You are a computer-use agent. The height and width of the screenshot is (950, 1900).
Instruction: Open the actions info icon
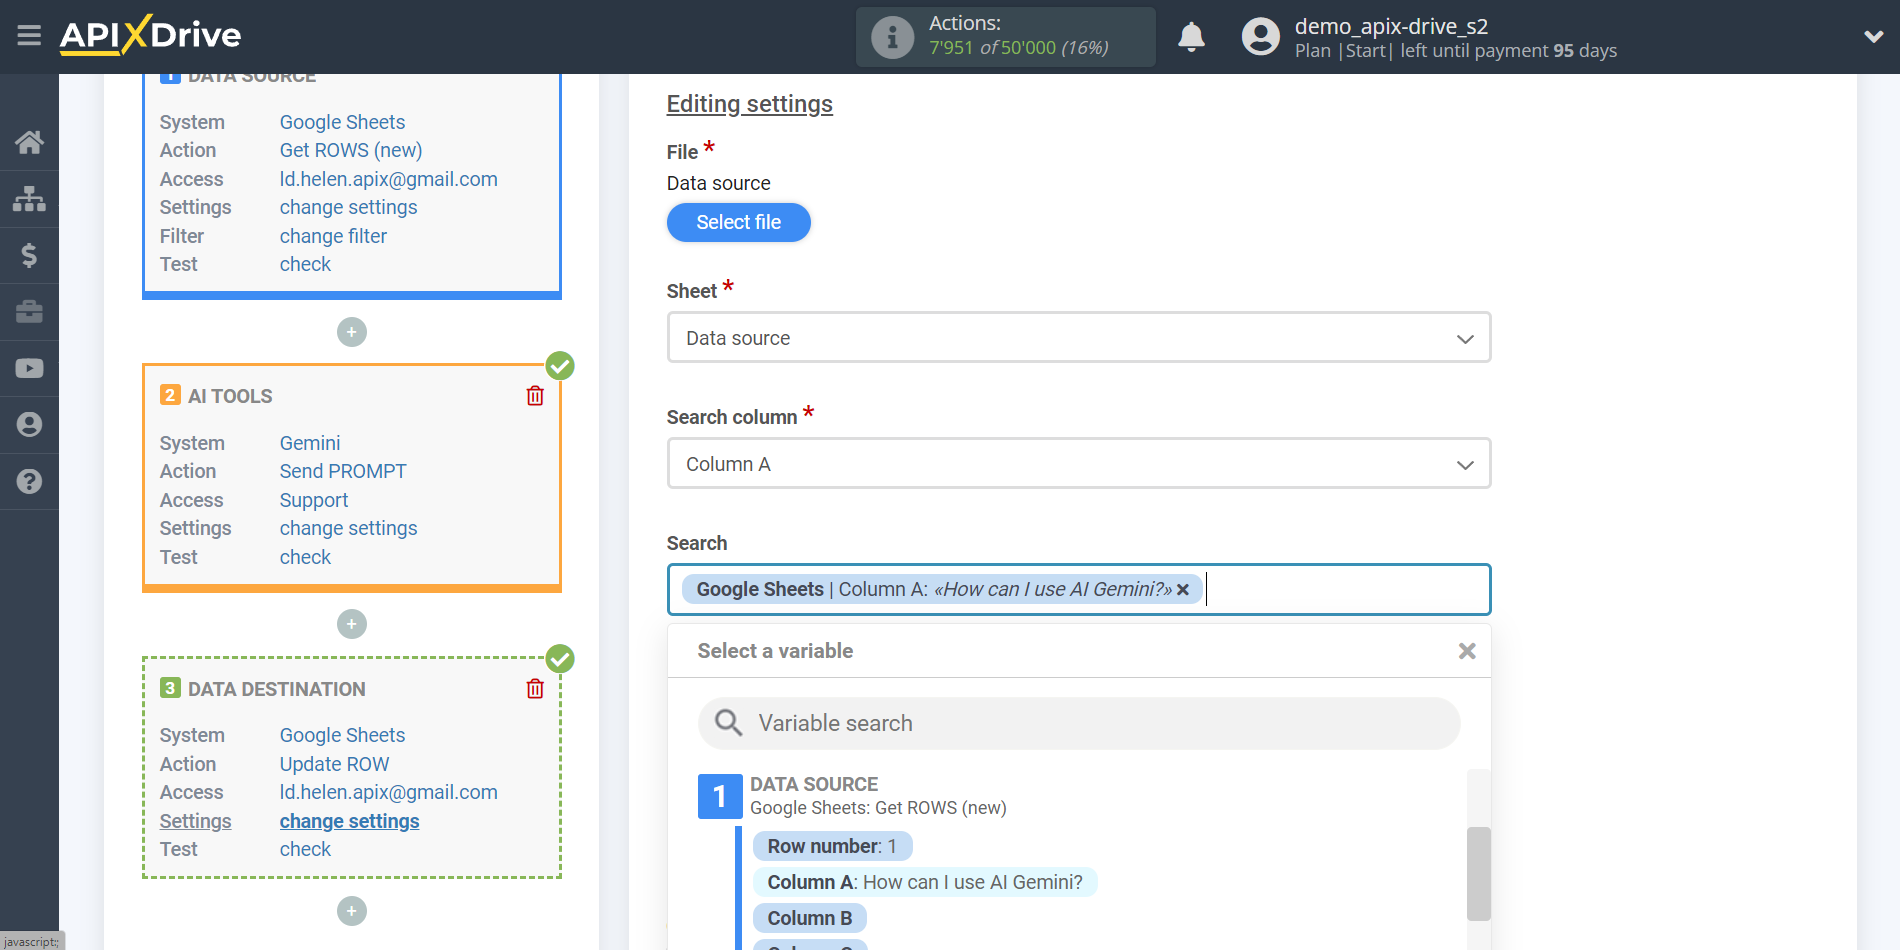pyautogui.click(x=892, y=37)
